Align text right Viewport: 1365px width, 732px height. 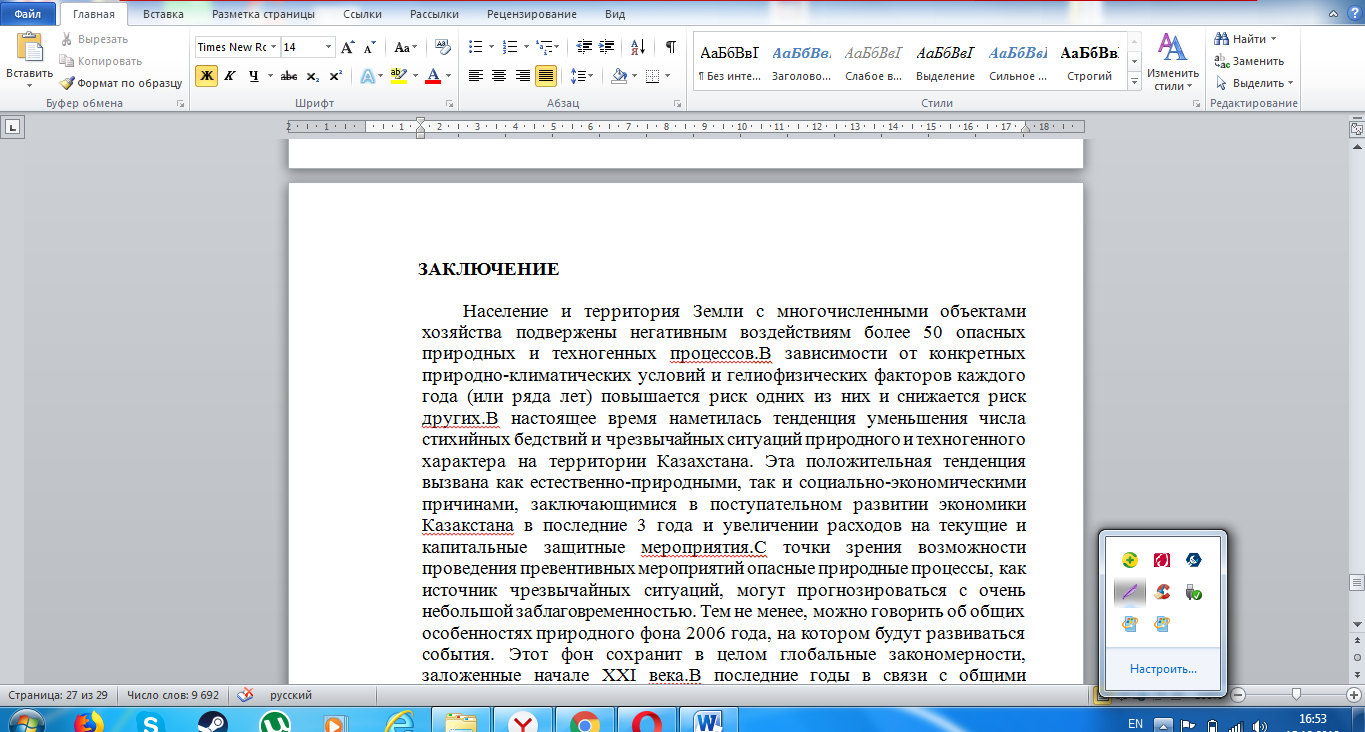point(522,76)
